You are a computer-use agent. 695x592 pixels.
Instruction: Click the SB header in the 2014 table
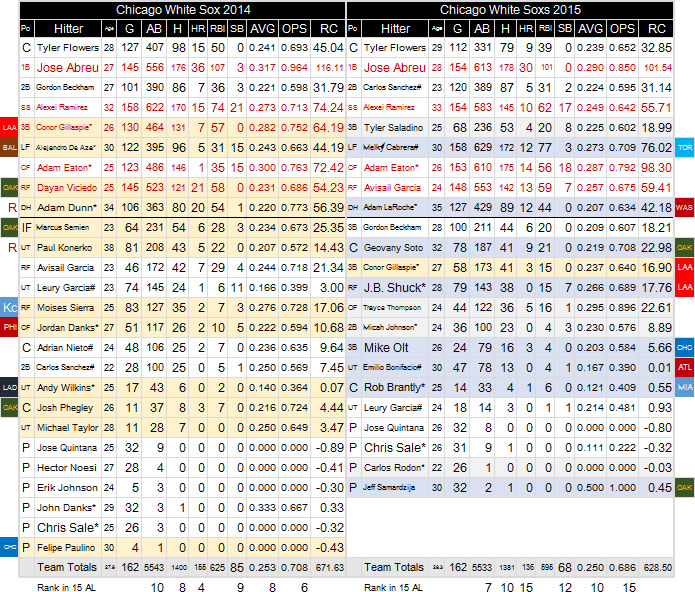pyautogui.click(x=237, y=29)
